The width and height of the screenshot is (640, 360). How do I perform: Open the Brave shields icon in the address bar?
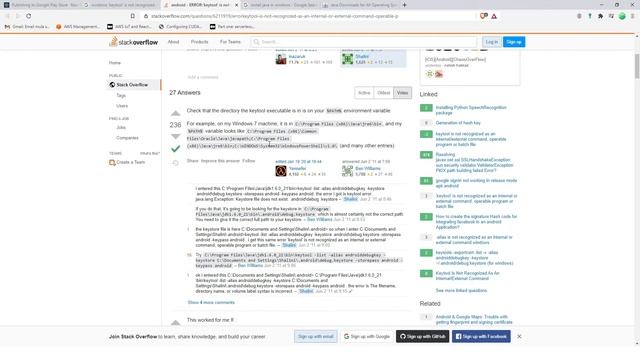point(484,16)
